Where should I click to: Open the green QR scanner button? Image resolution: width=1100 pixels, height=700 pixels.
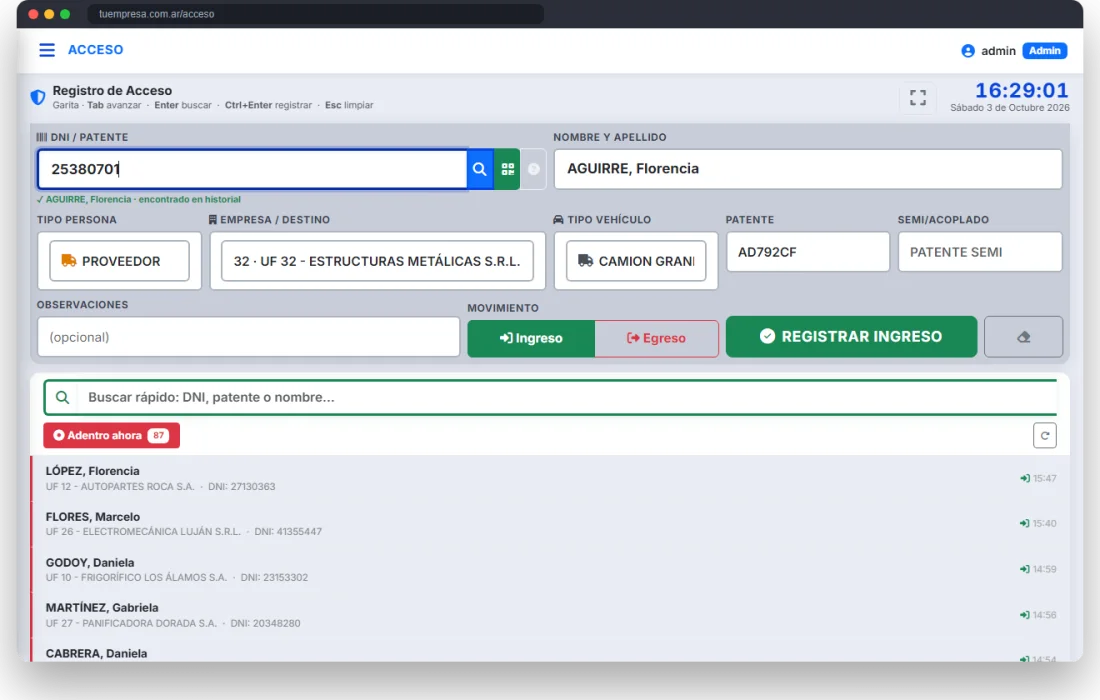[x=507, y=169]
